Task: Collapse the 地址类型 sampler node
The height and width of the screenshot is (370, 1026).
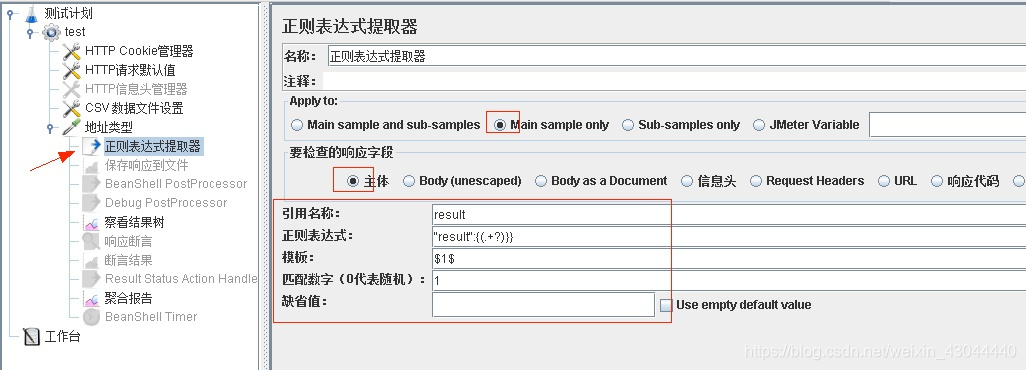Action: click(x=50, y=128)
